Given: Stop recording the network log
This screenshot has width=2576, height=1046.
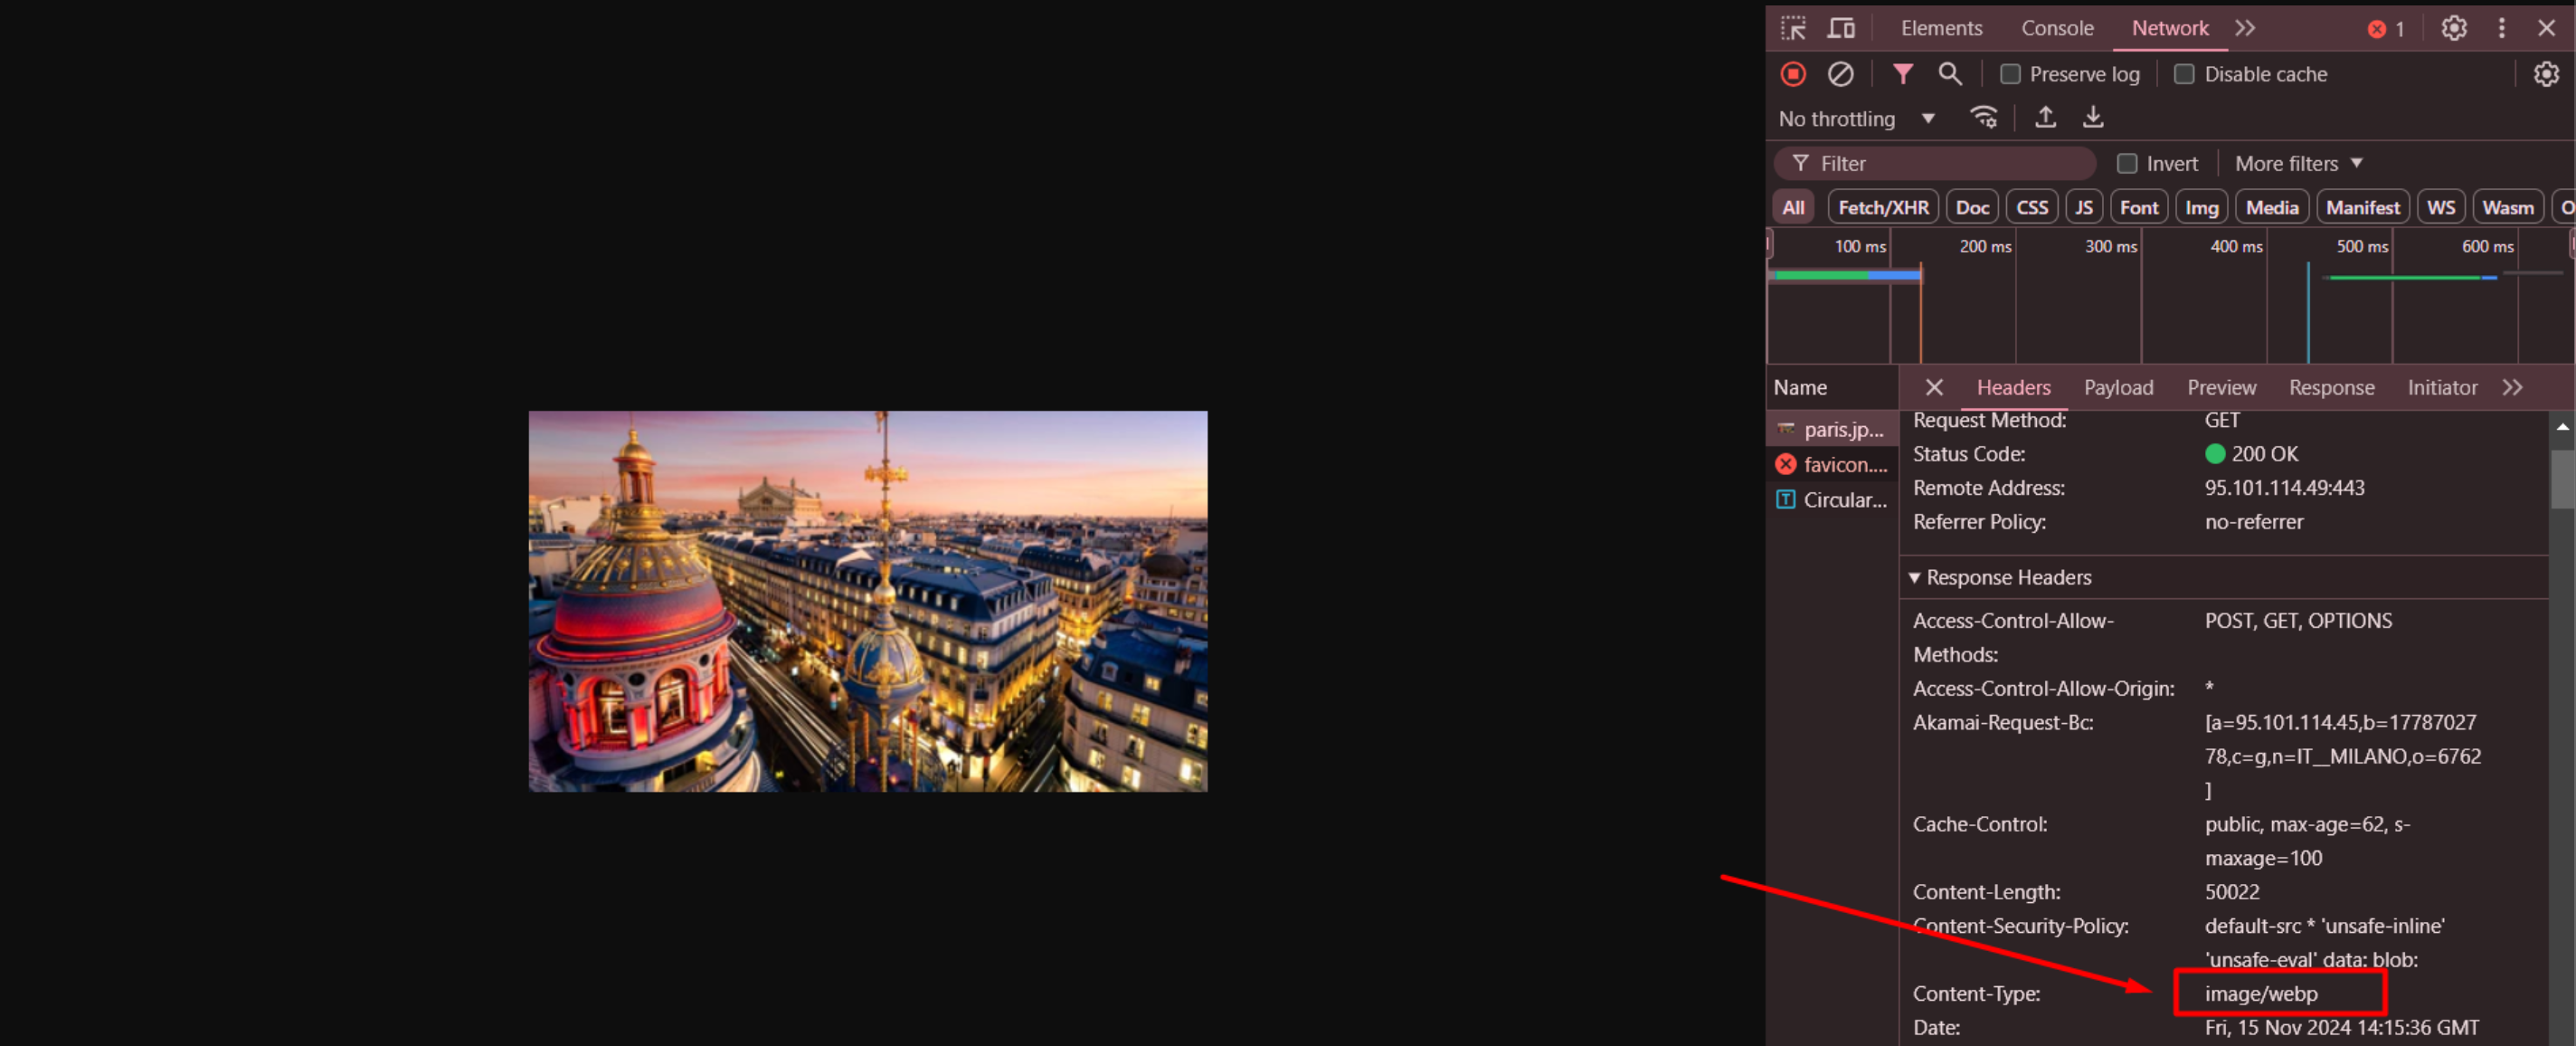Looking at the screenshot, I should coord(1794,74).
